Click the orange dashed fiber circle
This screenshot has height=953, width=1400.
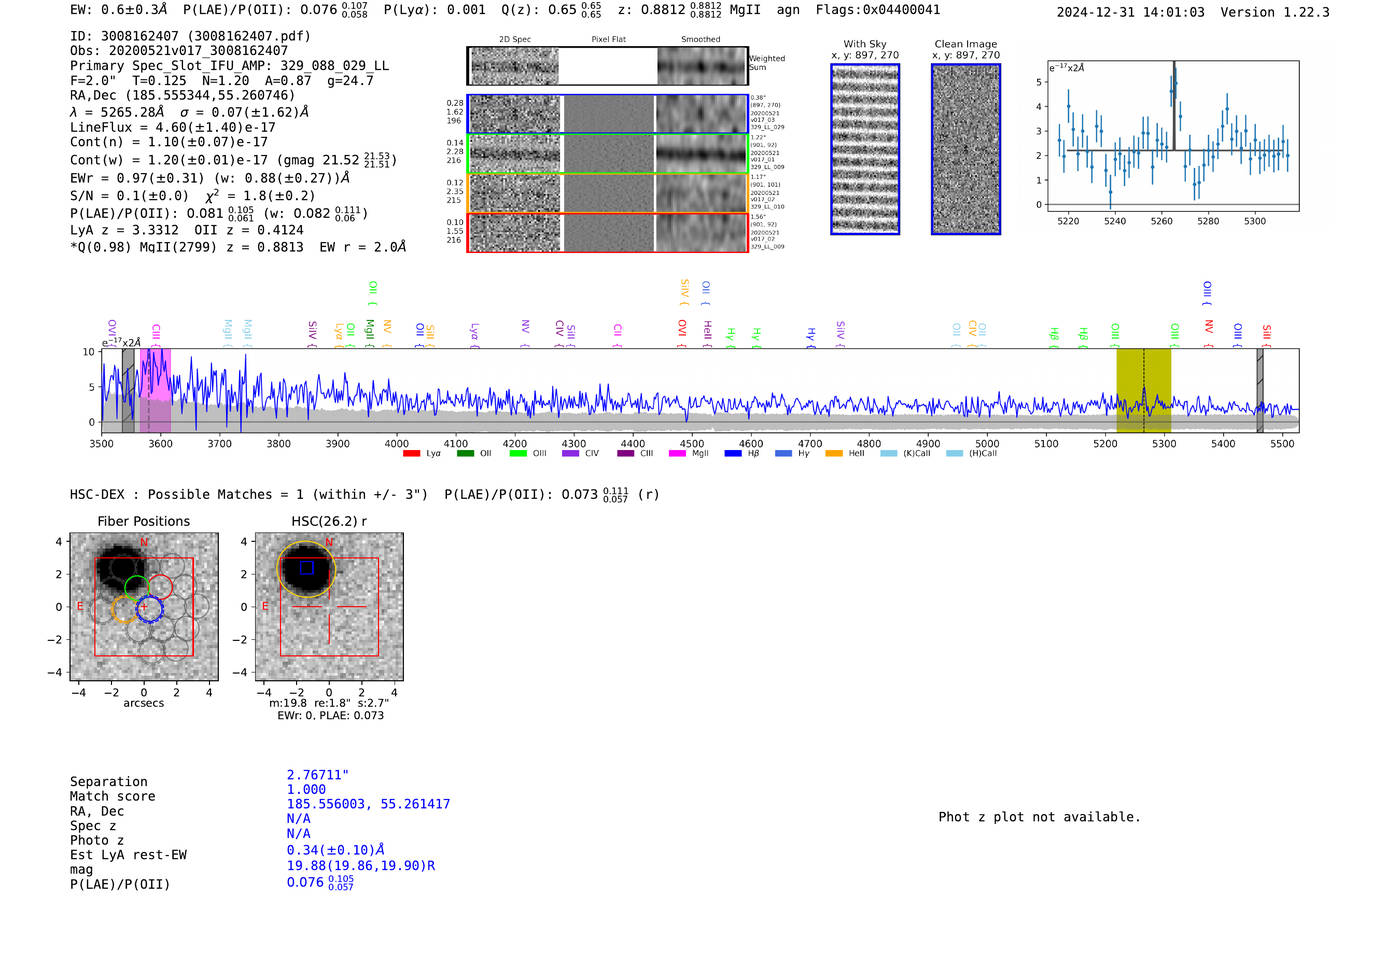125,609
